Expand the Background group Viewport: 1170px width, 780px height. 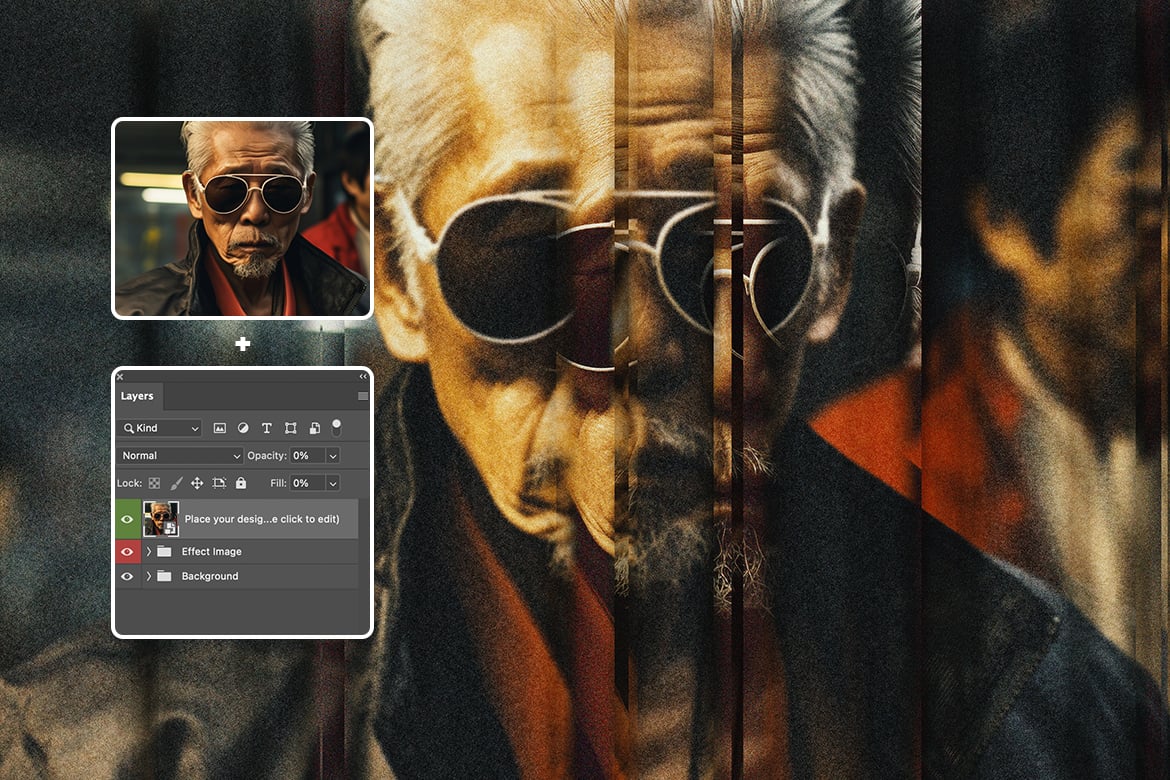pos(148,576)
